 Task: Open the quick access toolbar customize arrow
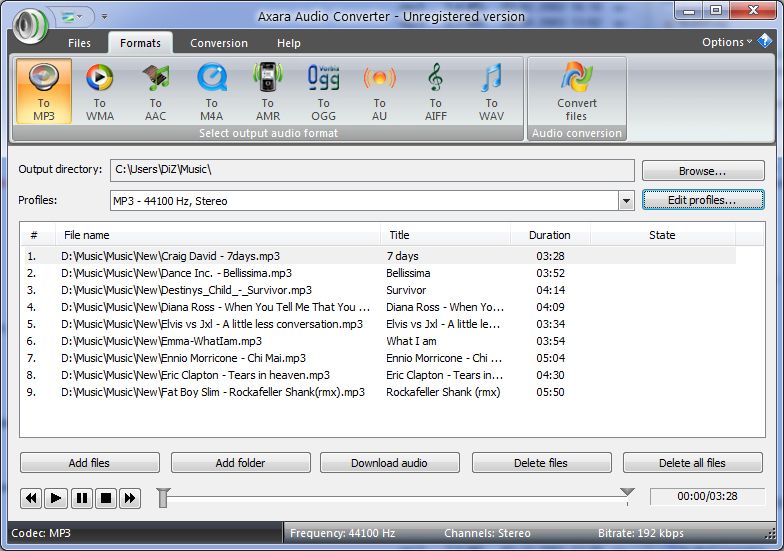[104, 16]
